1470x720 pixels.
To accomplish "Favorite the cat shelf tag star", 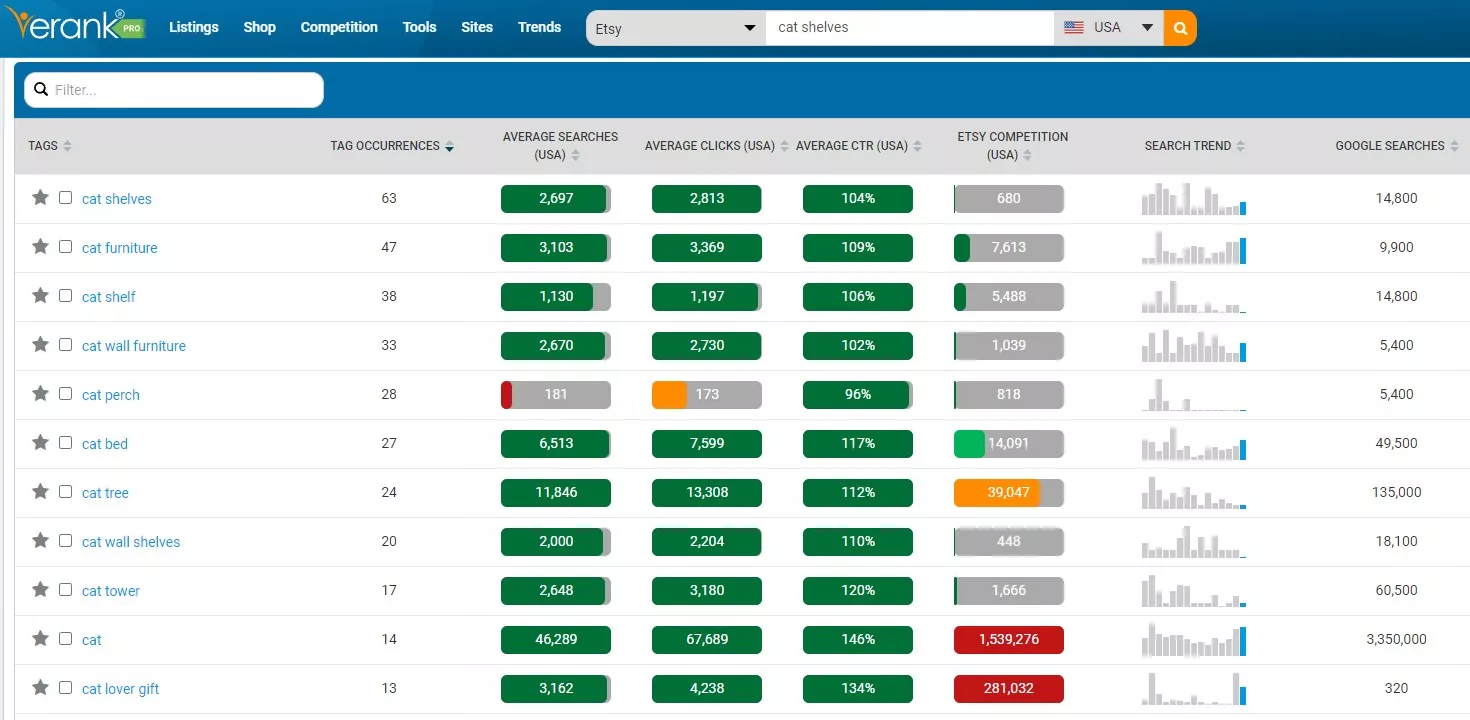I will coord(40,296).
